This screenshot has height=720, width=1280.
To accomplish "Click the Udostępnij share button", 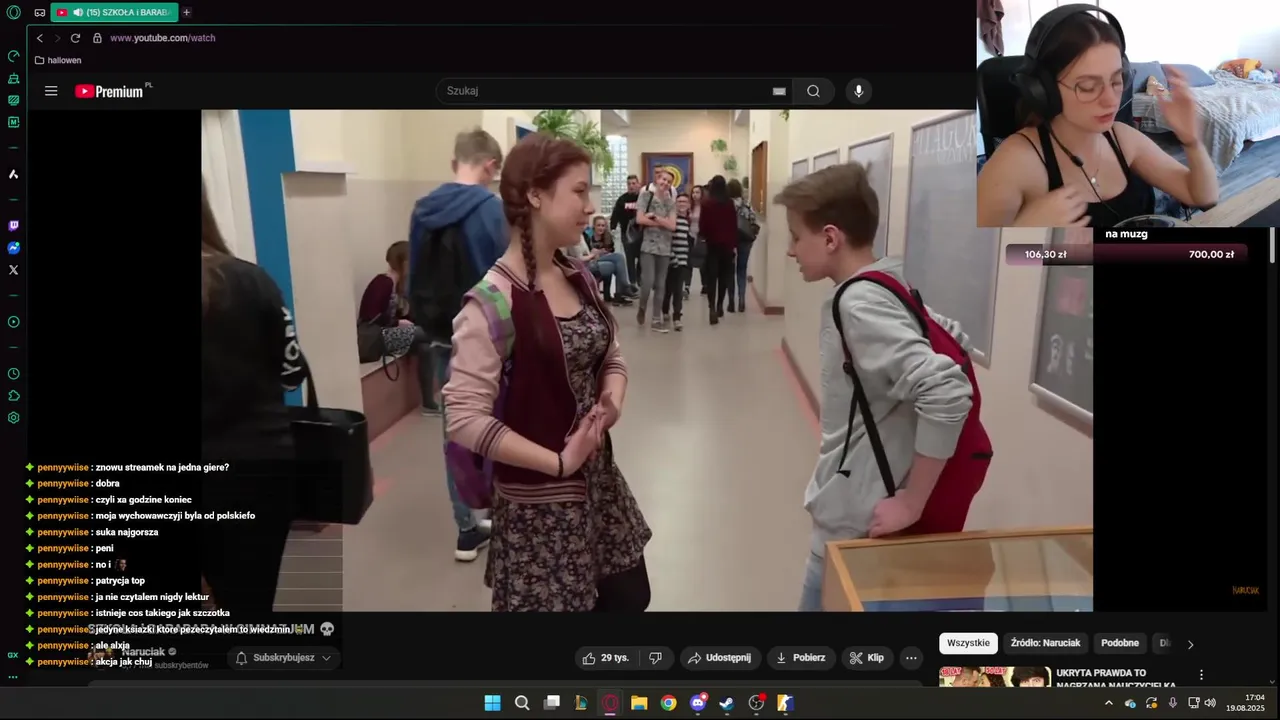I will [x=720, y=658].
